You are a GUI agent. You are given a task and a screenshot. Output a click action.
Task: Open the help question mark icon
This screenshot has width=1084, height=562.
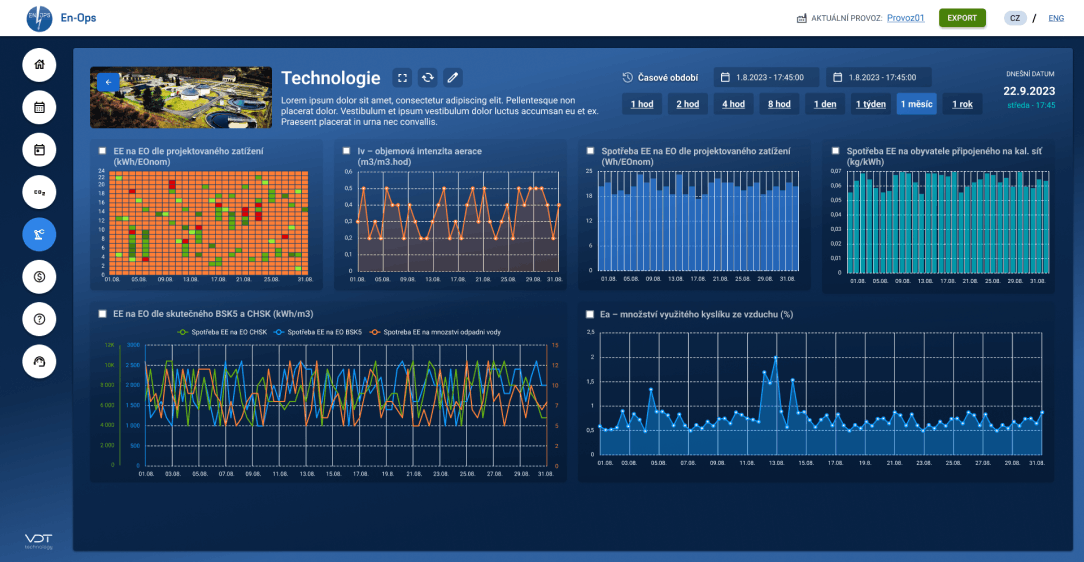39,319
